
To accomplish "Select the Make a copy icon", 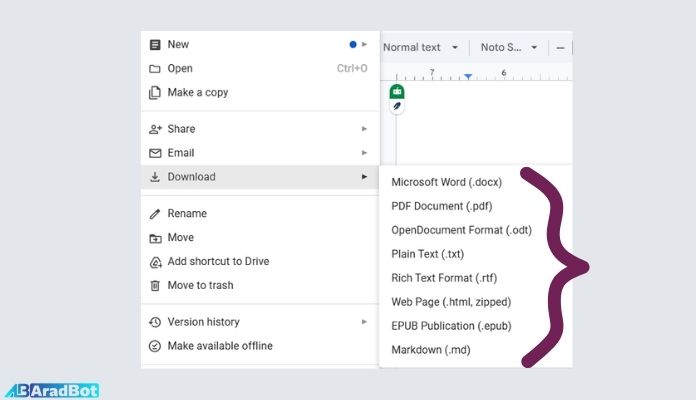I will pos(155,93).
